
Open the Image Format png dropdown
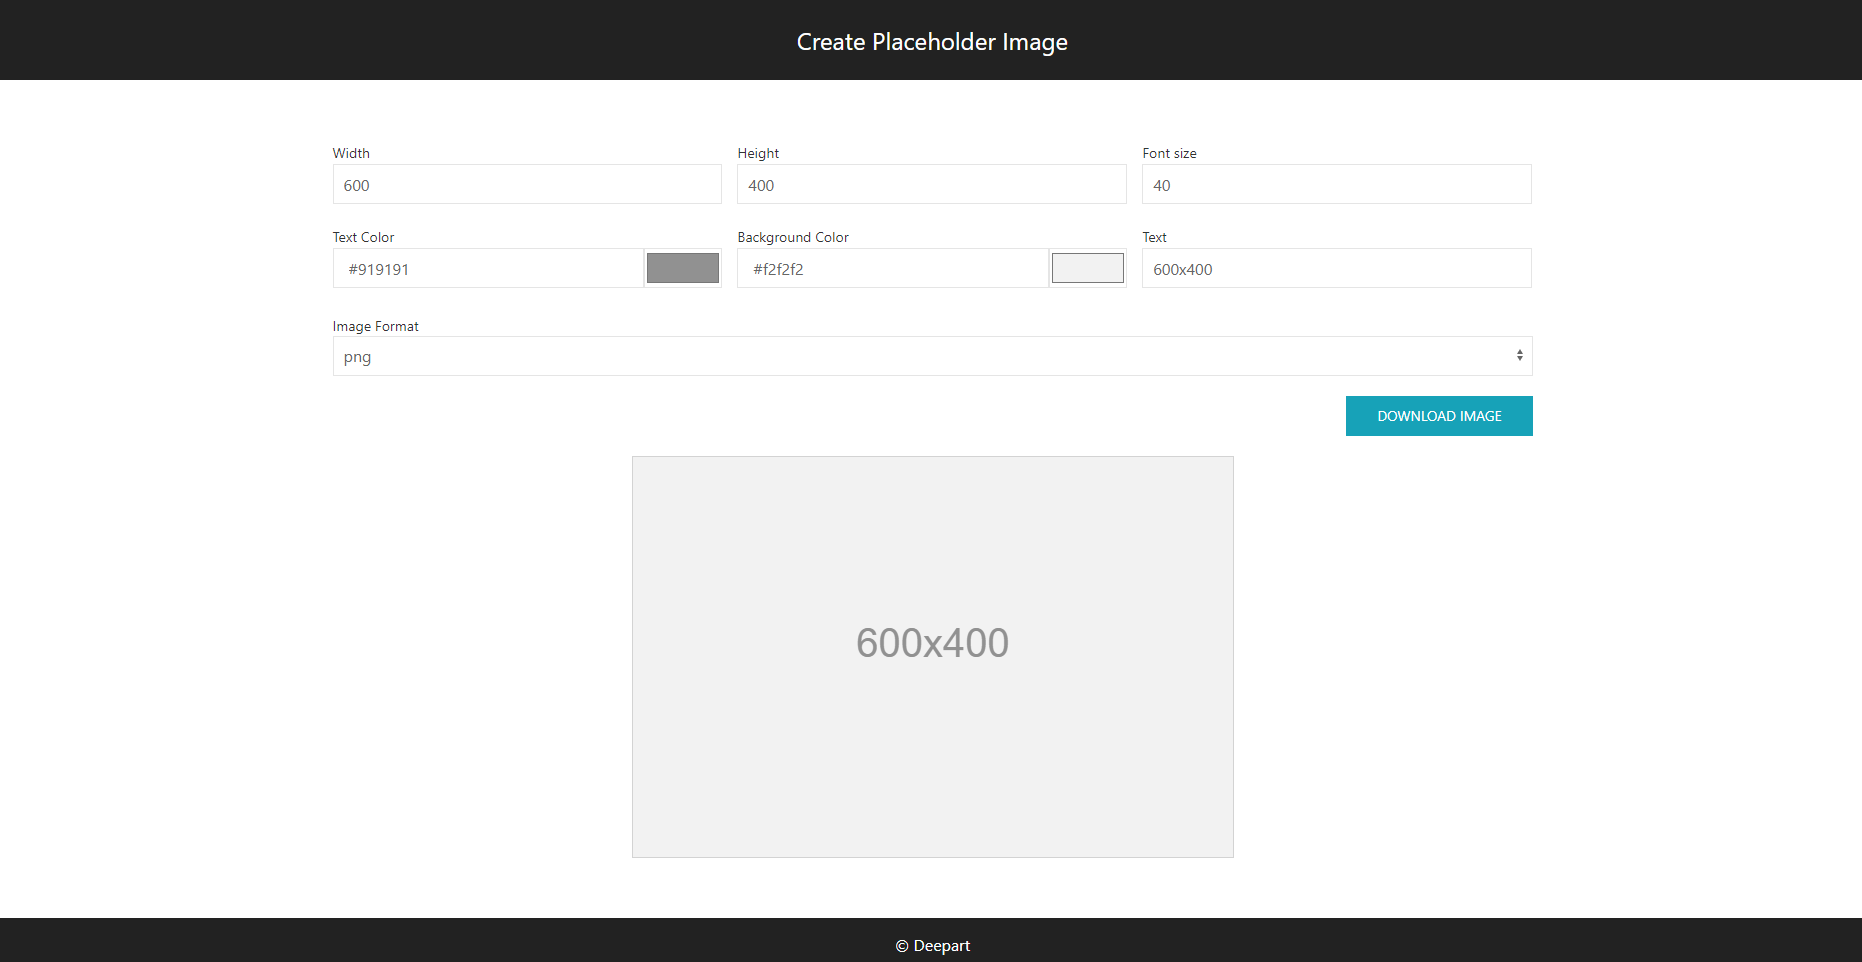pos(932,356)
